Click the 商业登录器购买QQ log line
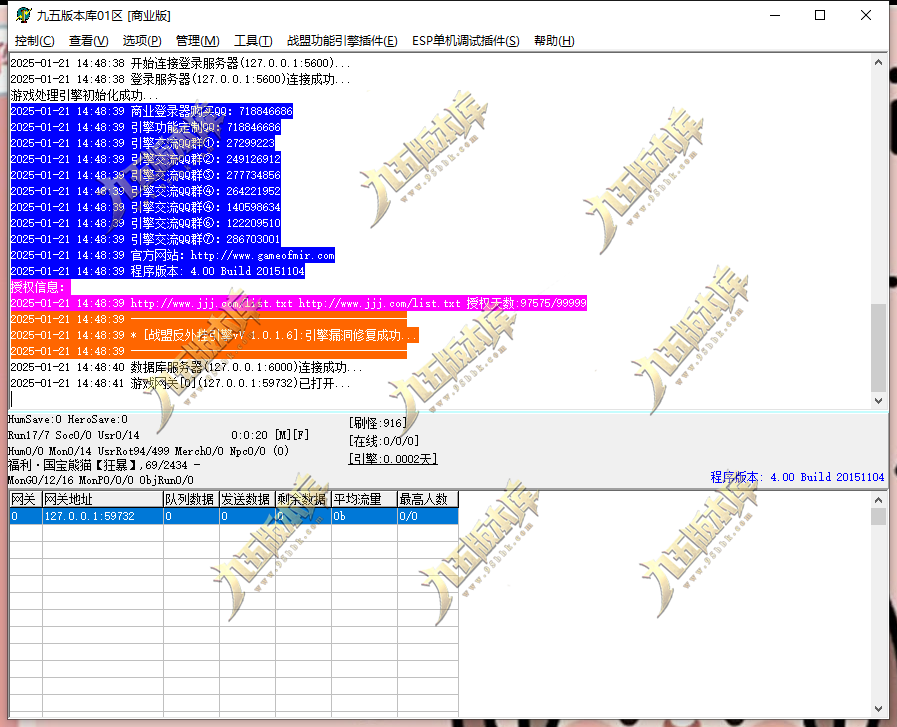 (x=152, y=111)
